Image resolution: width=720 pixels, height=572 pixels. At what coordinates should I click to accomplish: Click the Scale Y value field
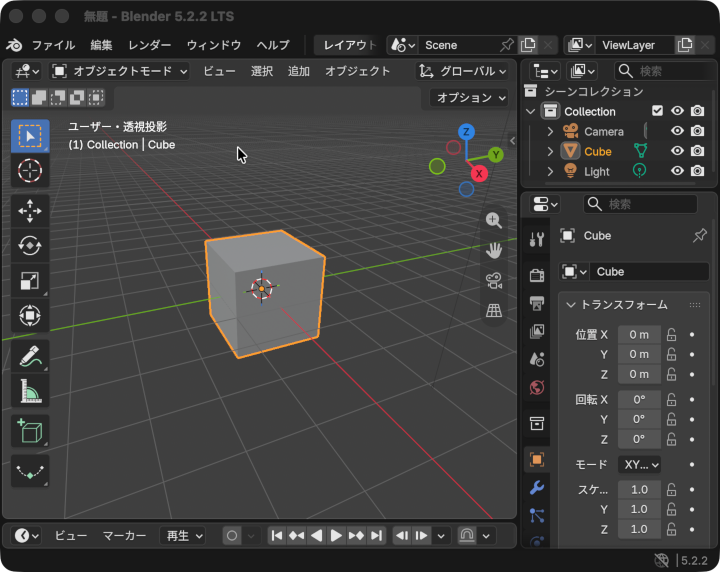tap(639, 509)
